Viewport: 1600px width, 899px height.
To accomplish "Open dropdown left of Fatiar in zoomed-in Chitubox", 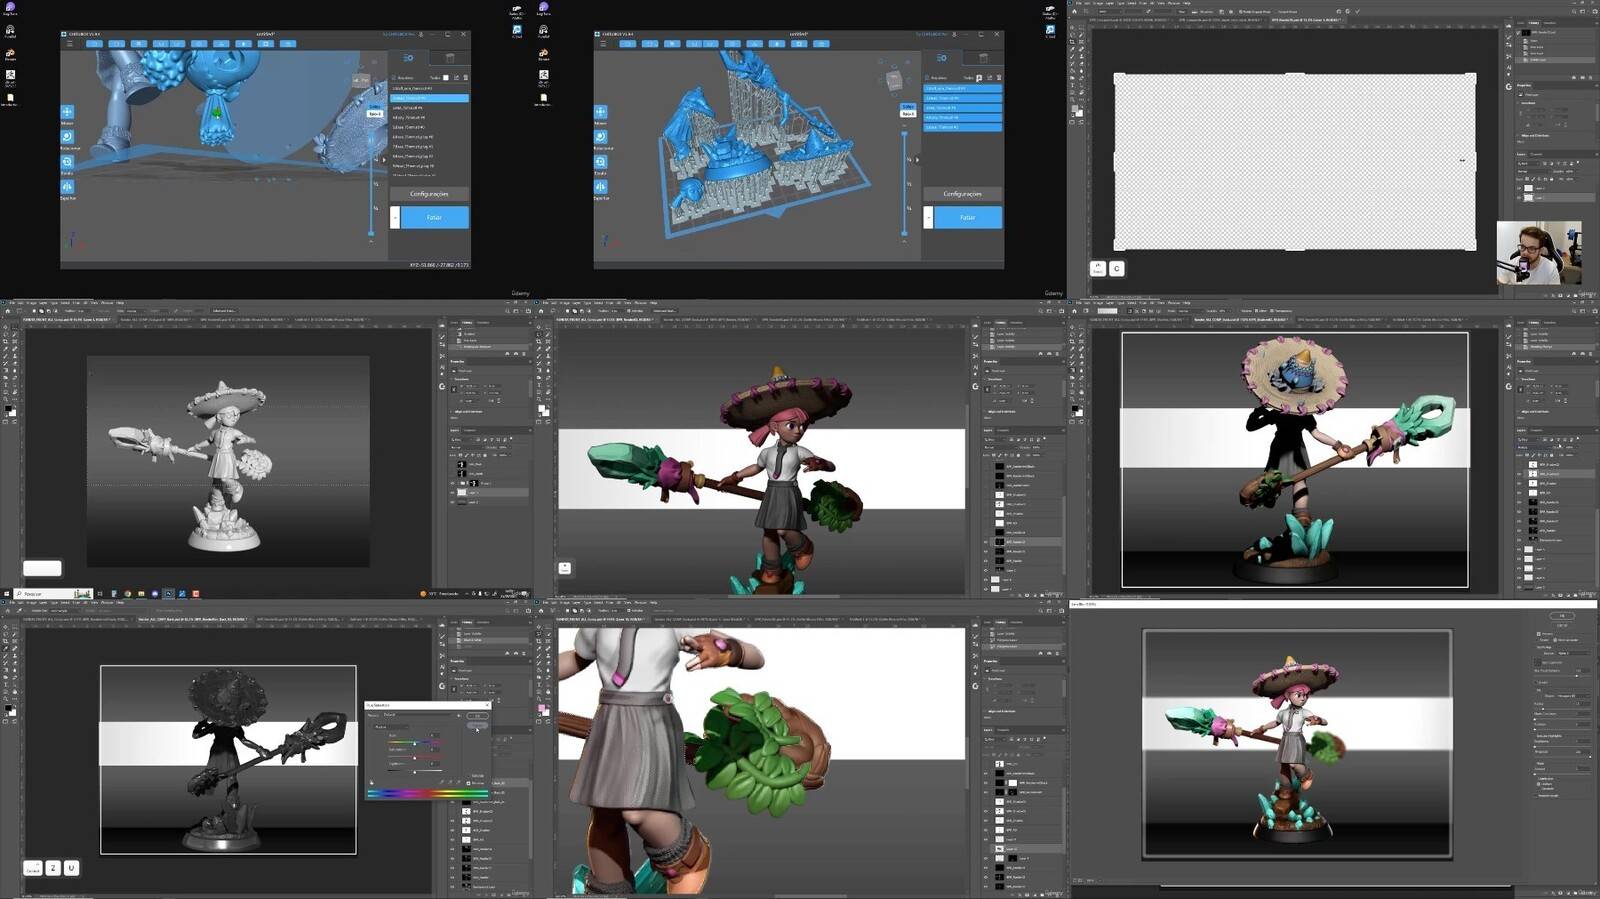I will coord(395,217).
